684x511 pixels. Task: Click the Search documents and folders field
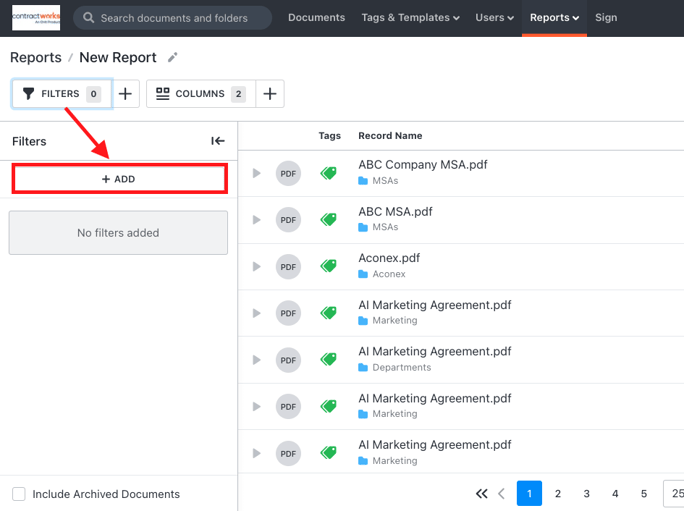tap(173, 18)
